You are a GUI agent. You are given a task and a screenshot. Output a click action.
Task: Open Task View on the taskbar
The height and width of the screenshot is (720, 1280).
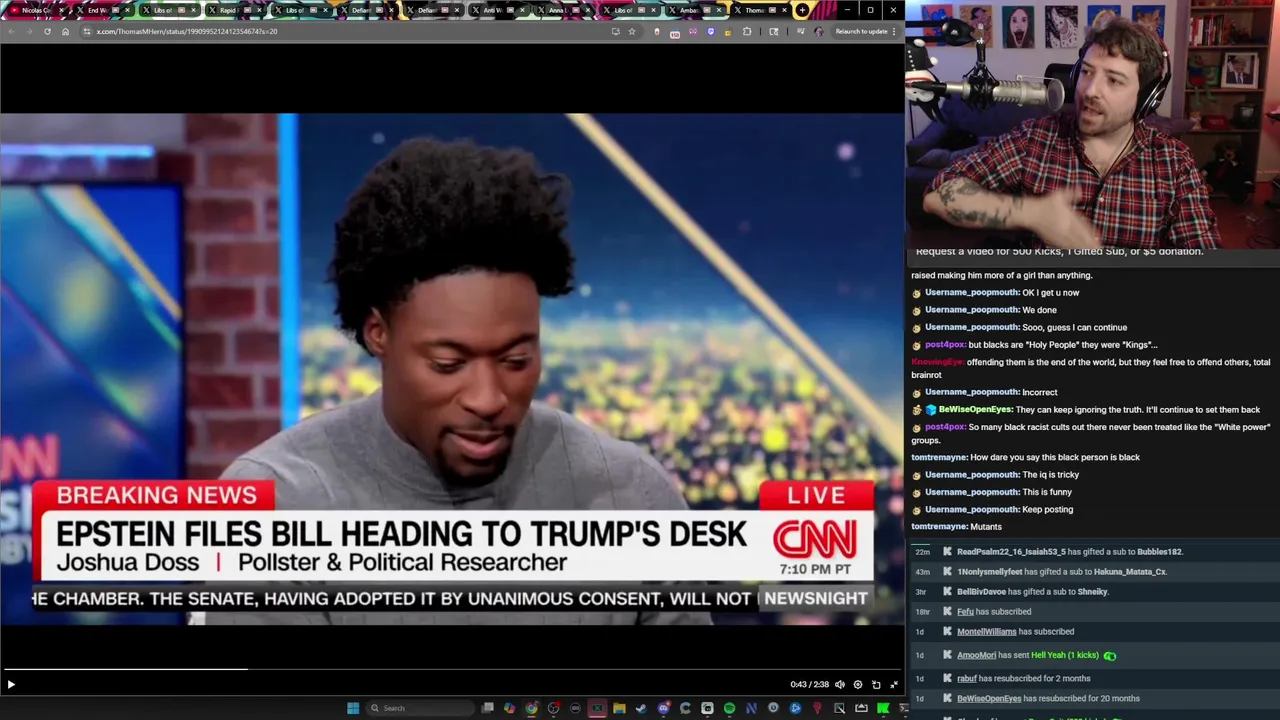tap(487, 708)
